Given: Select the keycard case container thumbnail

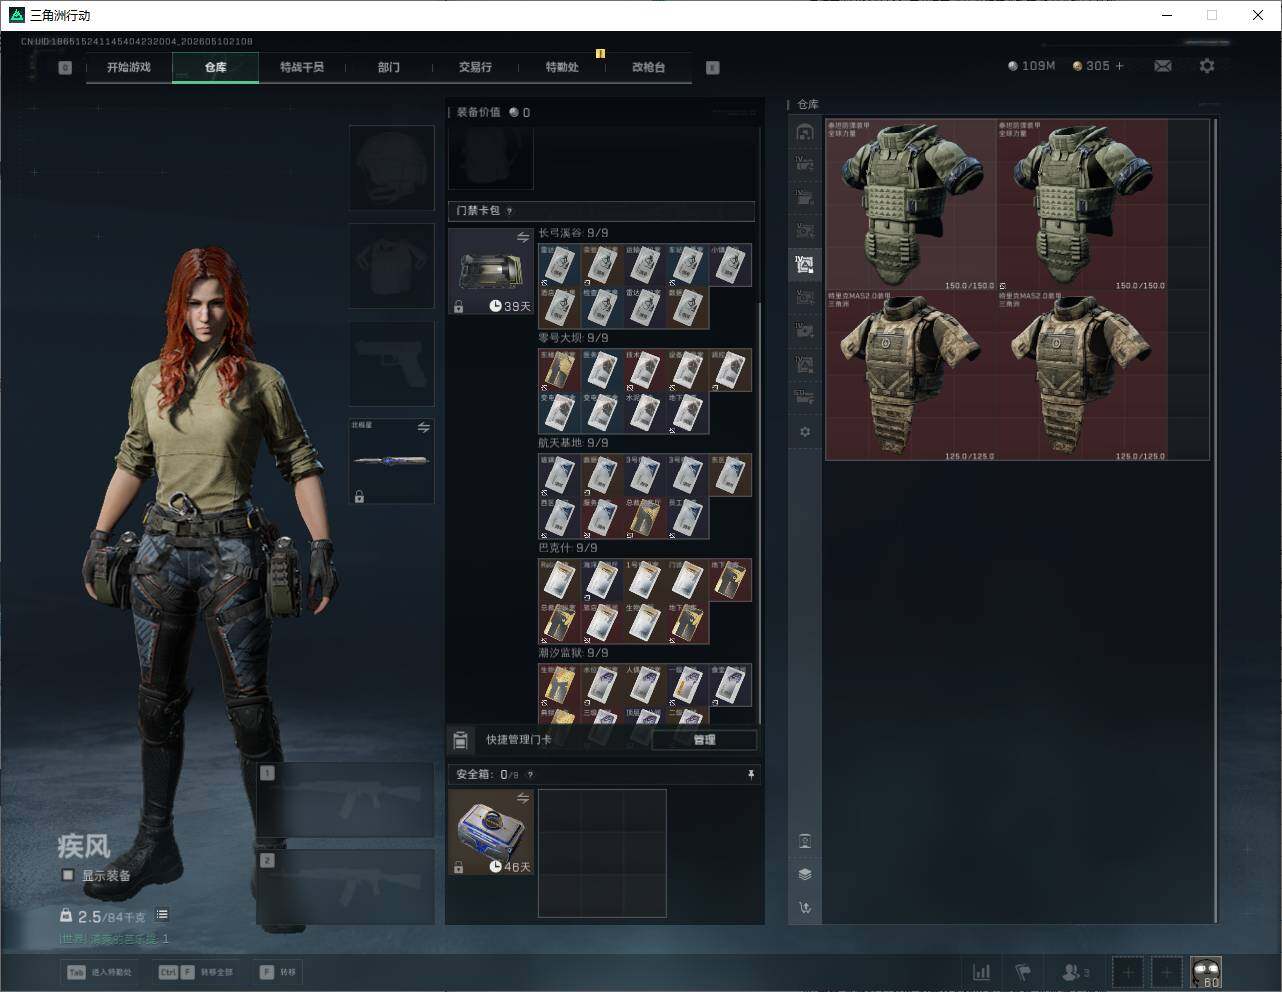Looking at the screenshot, I should (x=491, y=271).
